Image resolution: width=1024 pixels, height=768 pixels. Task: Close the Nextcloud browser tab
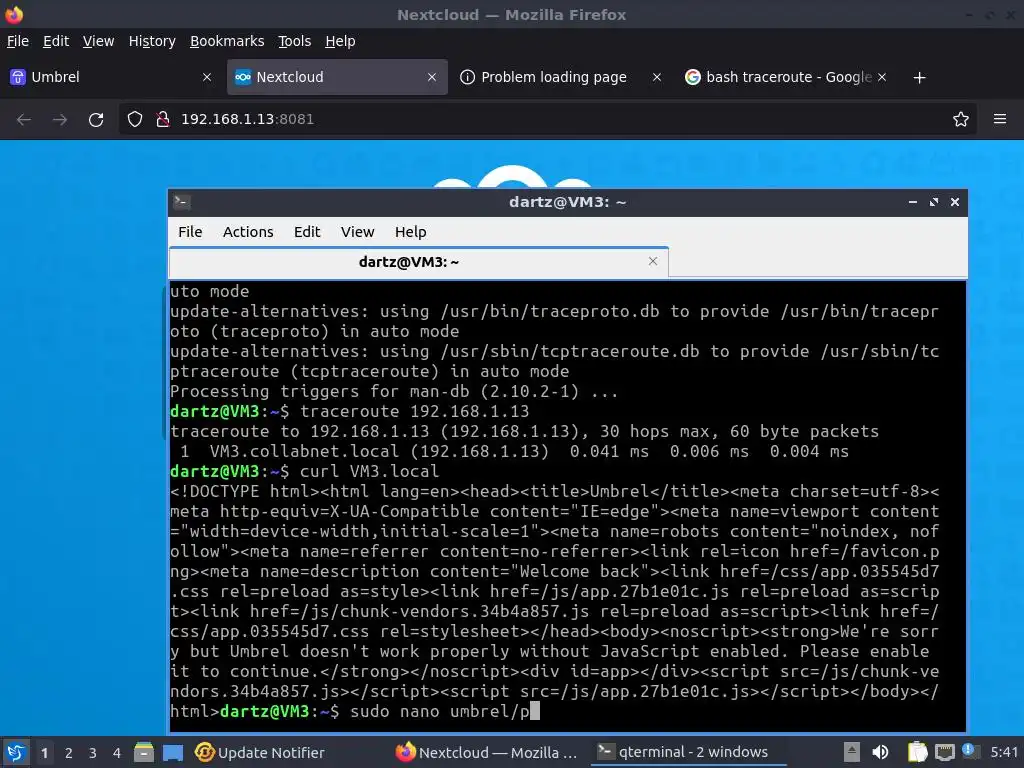point(432,77)
